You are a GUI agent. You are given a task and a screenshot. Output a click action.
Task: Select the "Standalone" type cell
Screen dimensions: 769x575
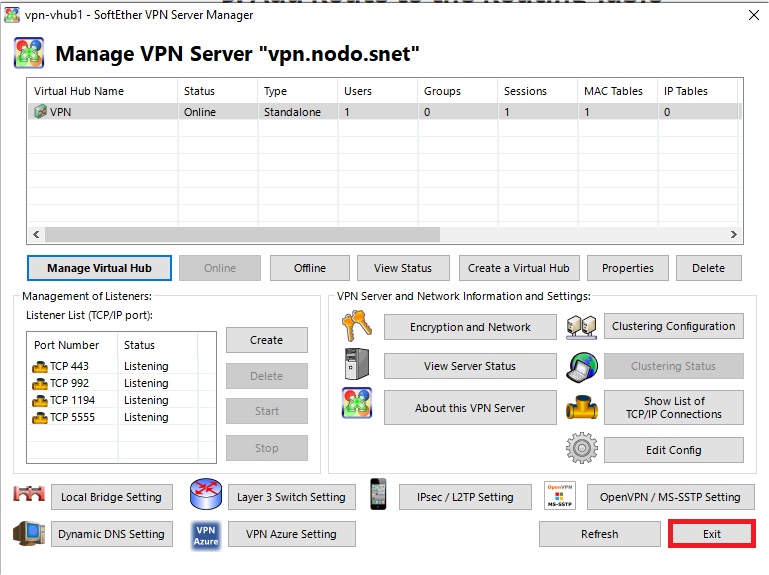pos(292,112)
